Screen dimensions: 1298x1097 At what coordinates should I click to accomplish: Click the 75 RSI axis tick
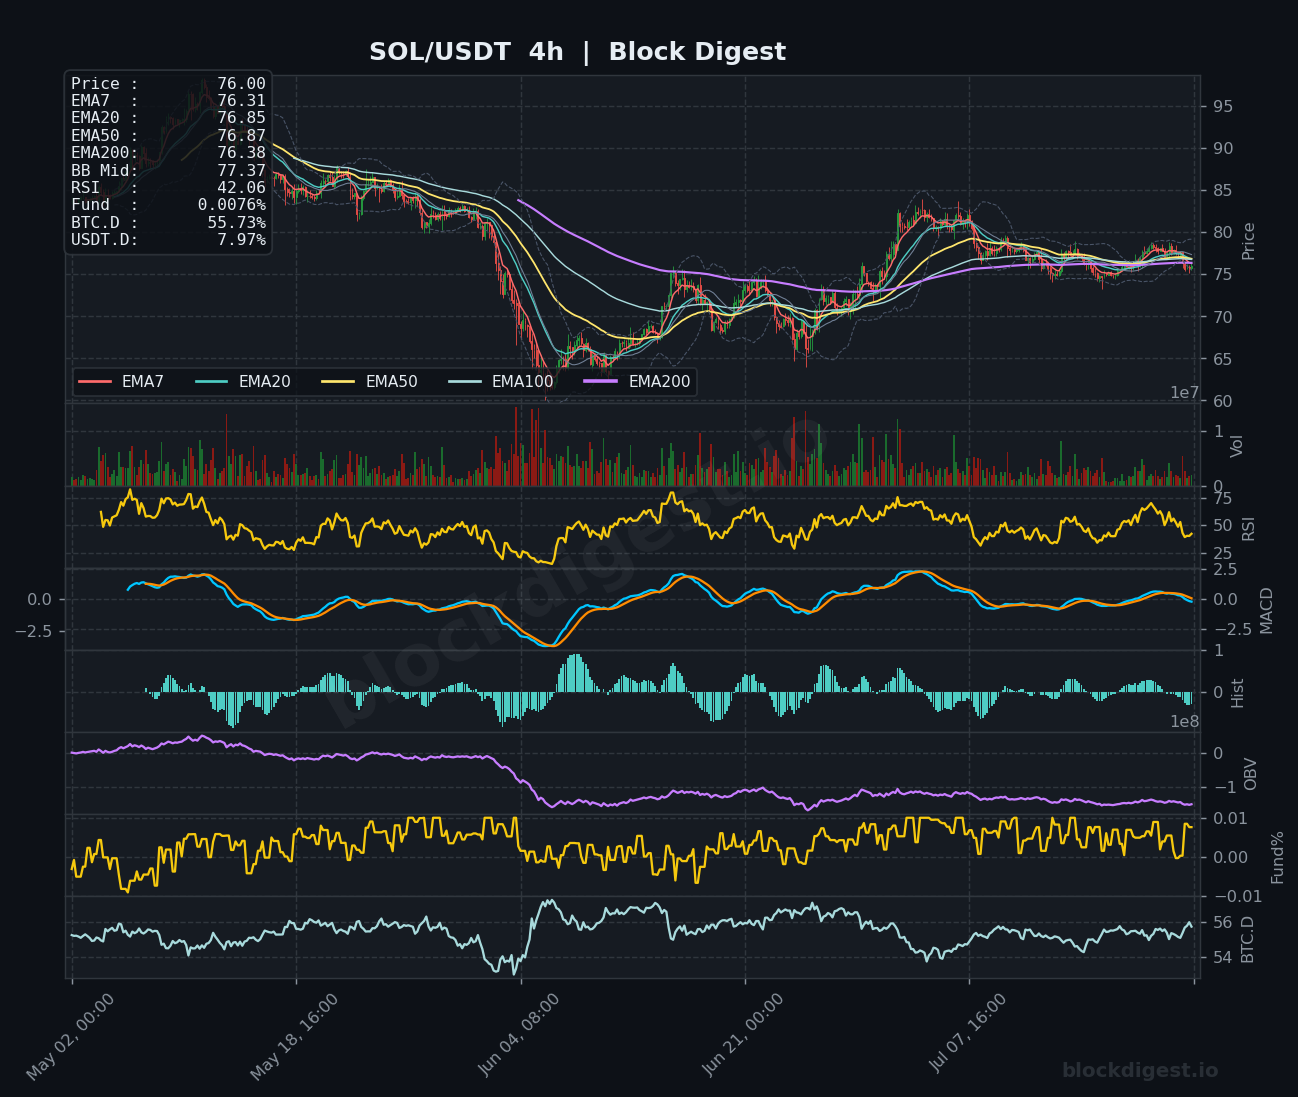pos(1223,499)
